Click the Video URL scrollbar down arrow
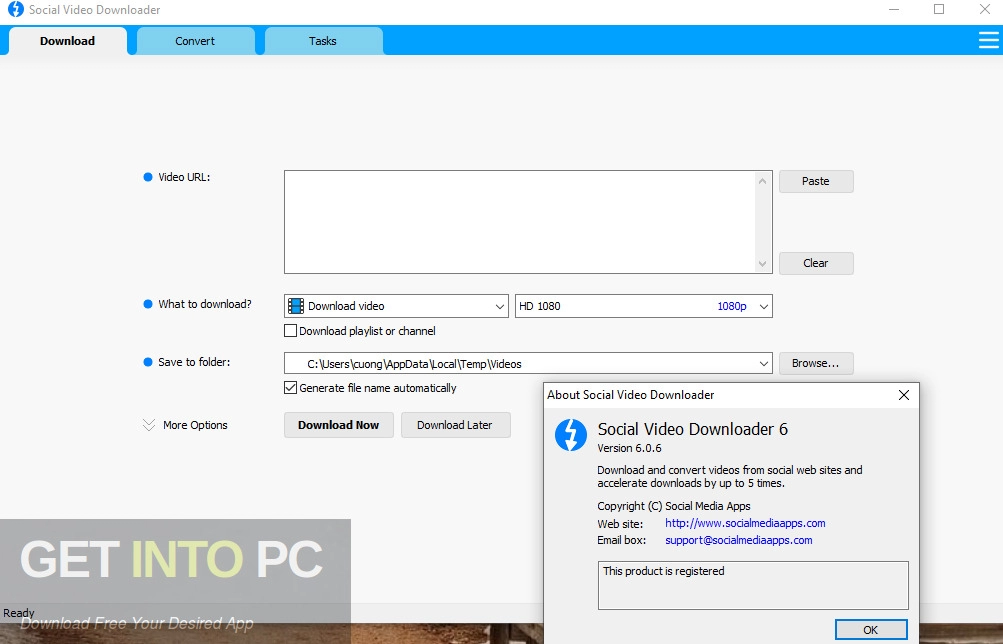The height and width of the screenshot is (644, 1003). point(762,263)
